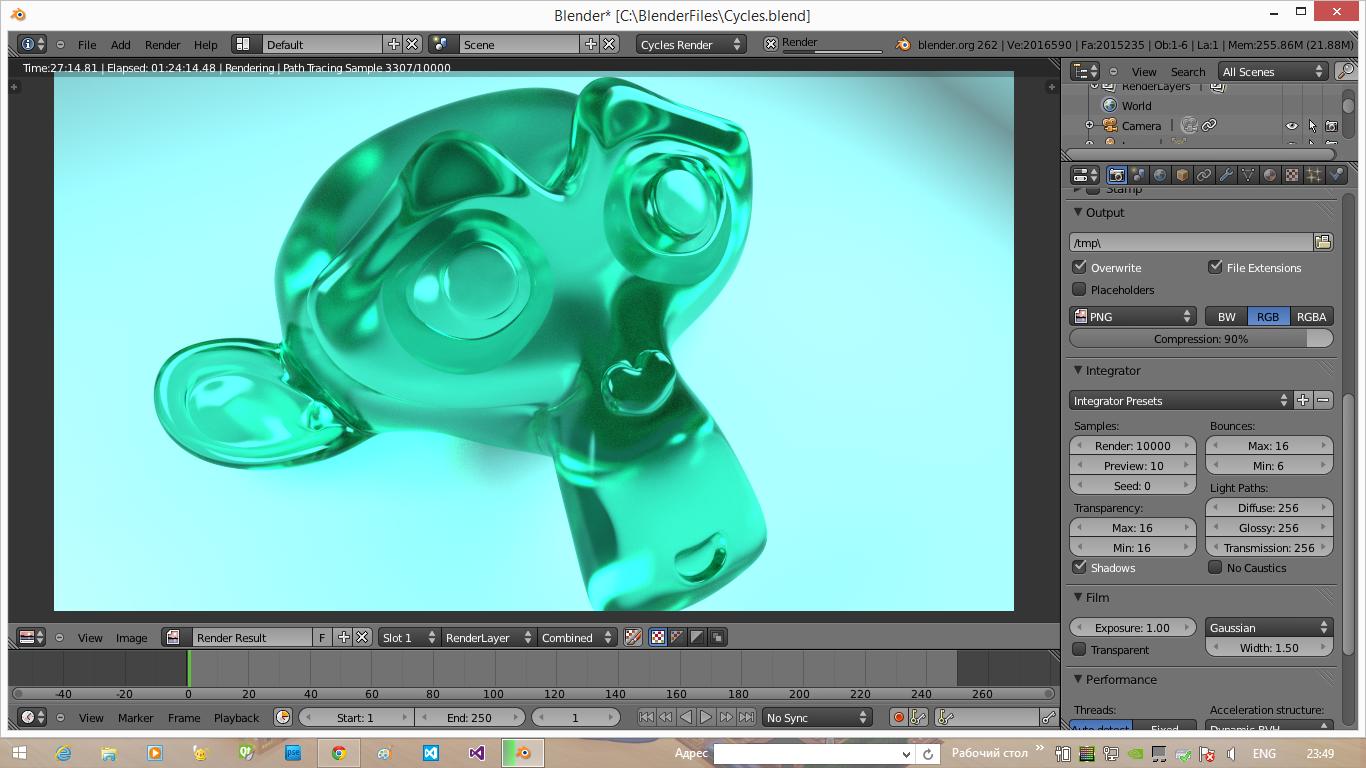Play the animation forward

(x=706, y=717)
